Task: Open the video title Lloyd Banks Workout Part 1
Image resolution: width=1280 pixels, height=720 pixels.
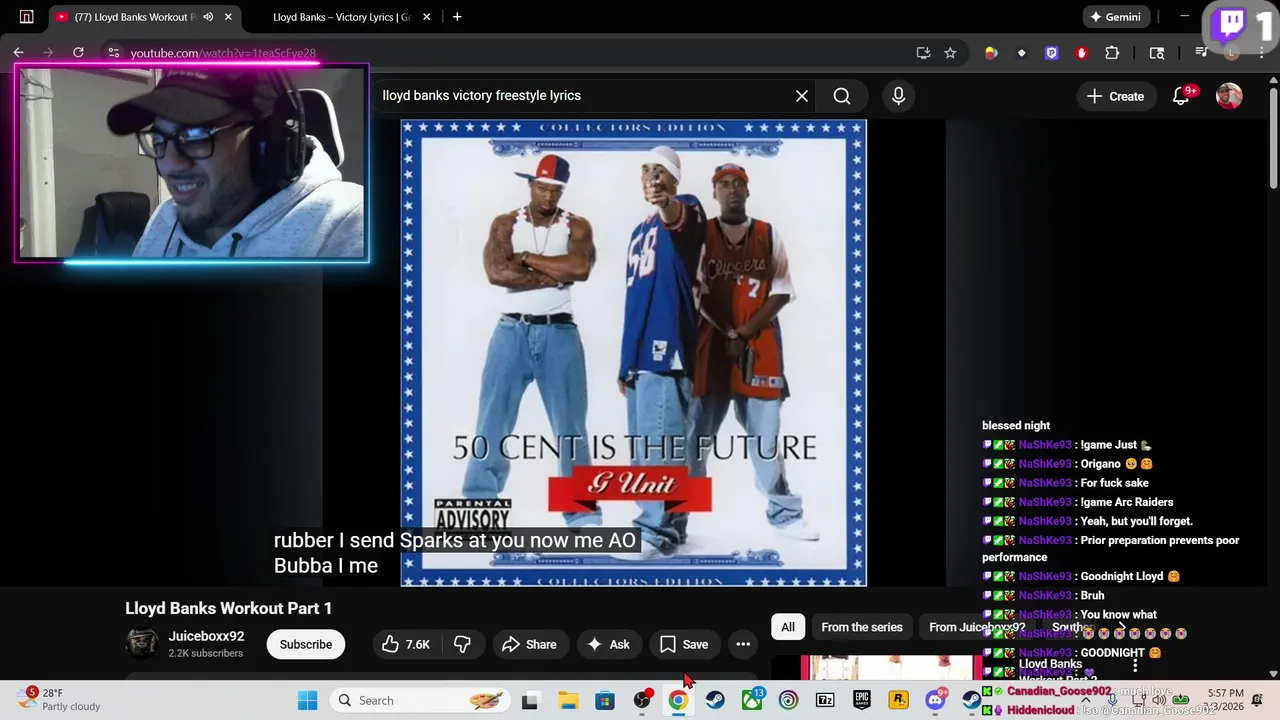Action: [228, 608]
